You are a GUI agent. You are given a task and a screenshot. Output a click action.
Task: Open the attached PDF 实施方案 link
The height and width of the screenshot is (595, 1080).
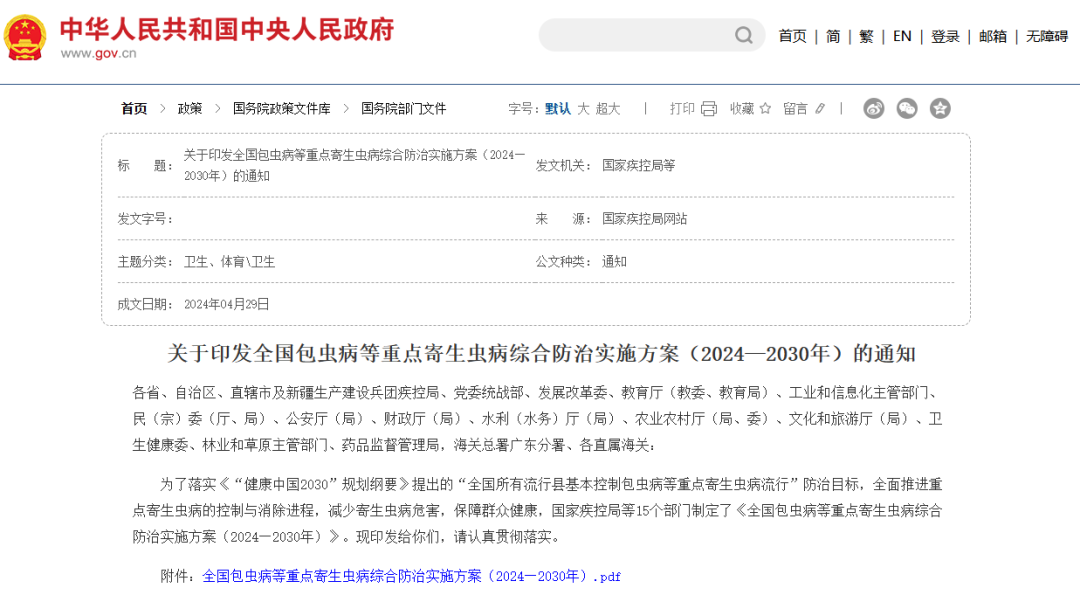click(411, 577)
